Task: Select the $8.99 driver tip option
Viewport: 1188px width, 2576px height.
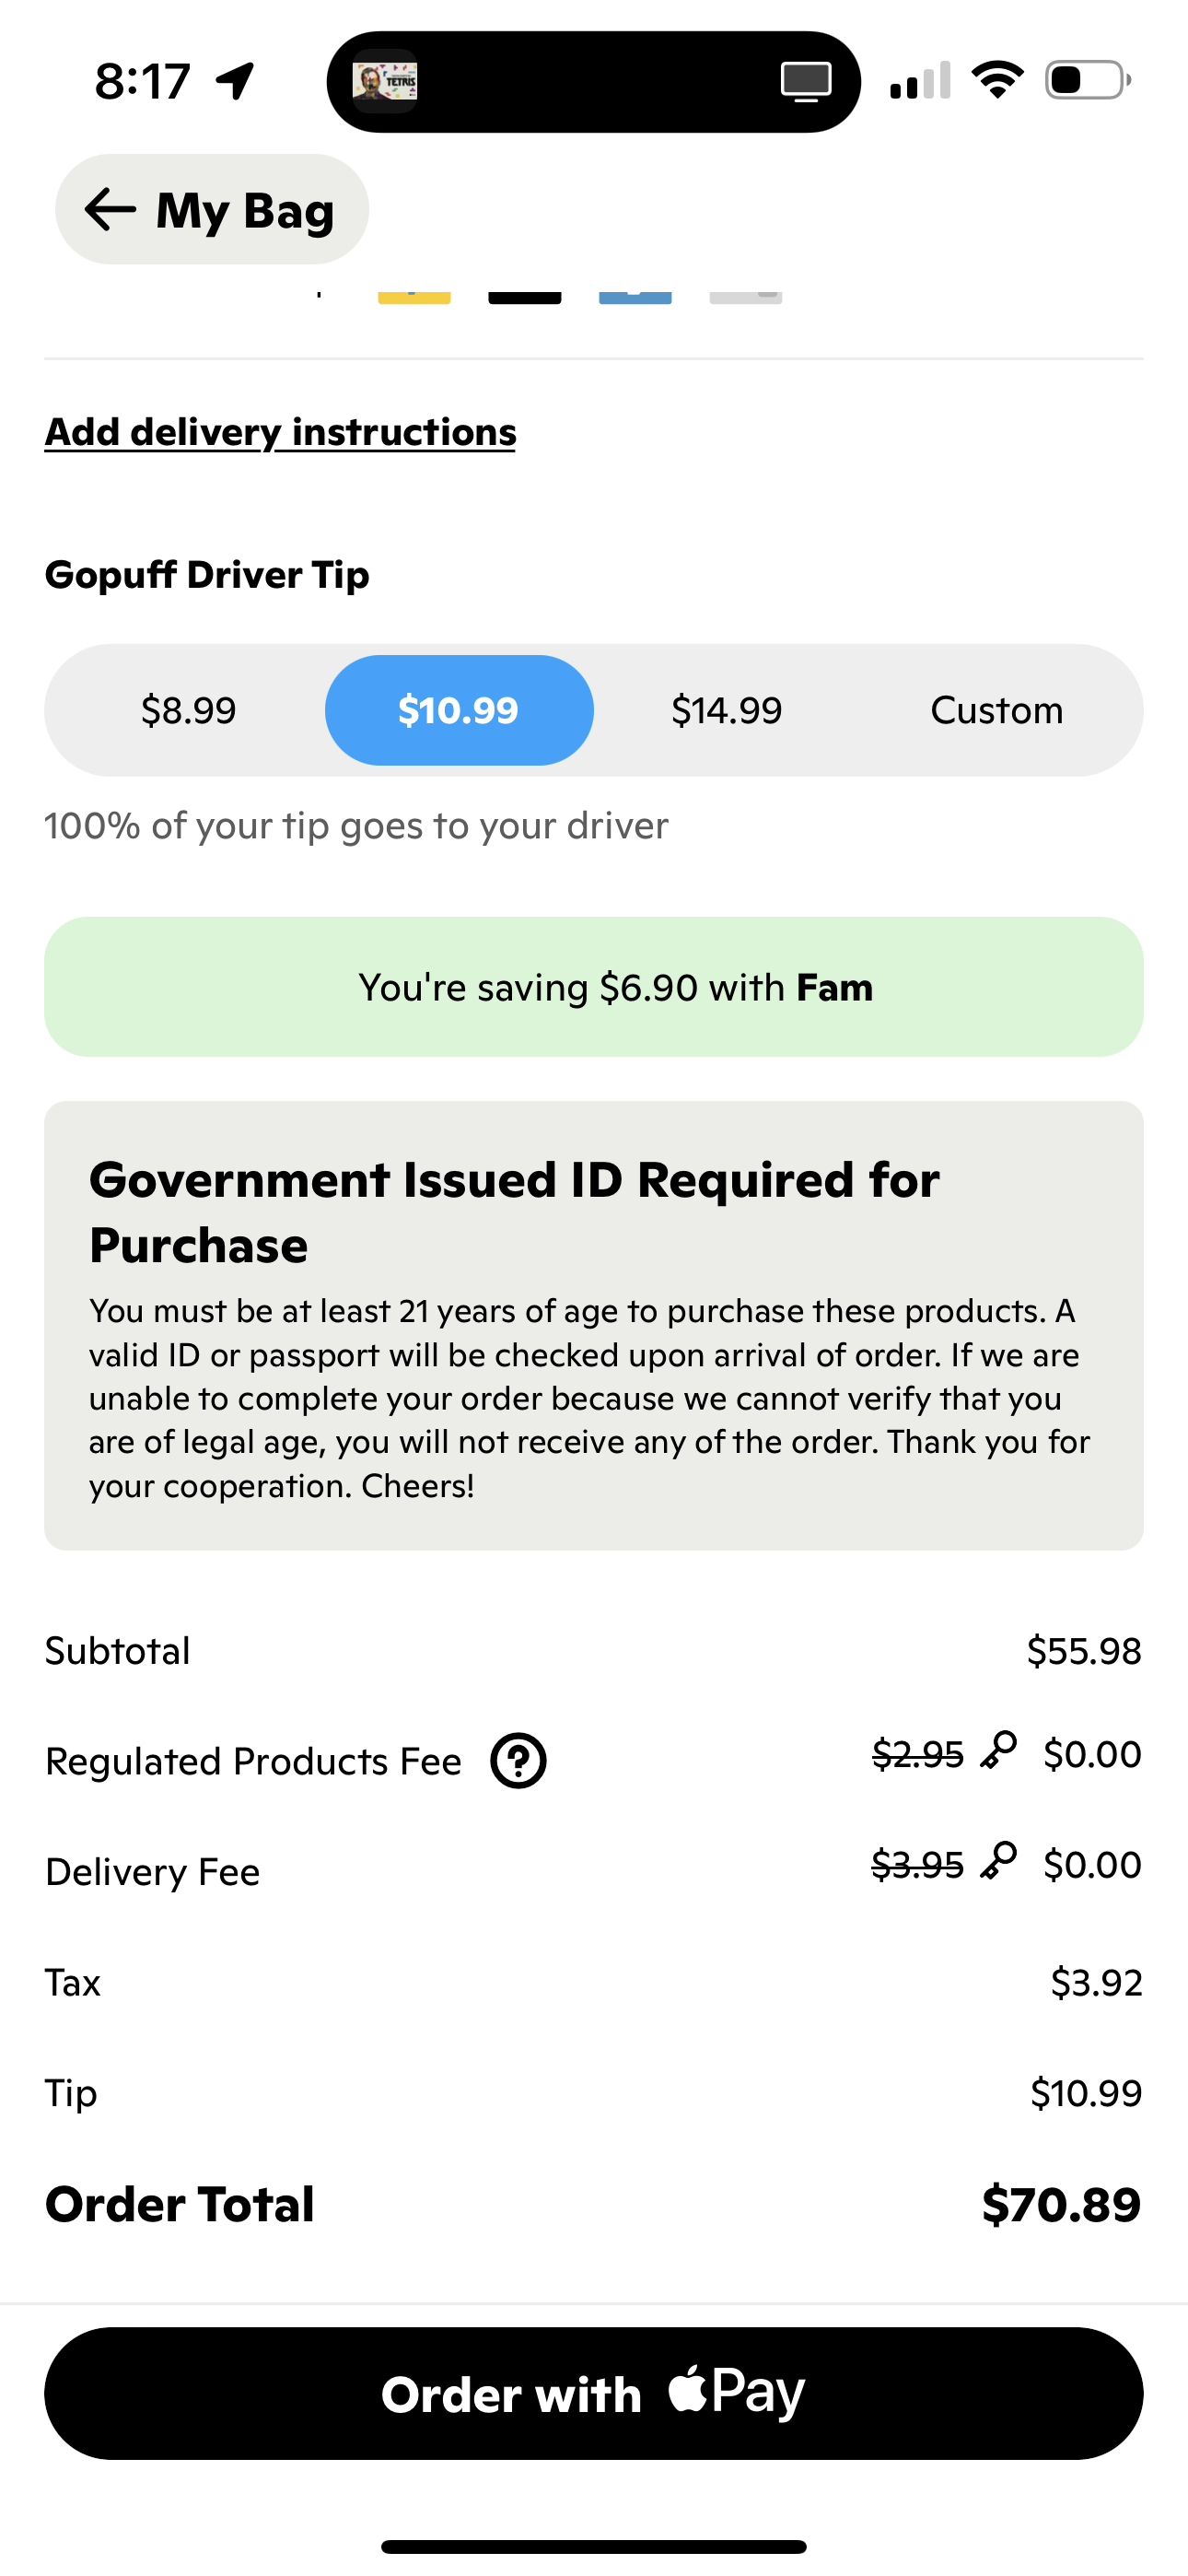Action: click(x=191, y=710)
